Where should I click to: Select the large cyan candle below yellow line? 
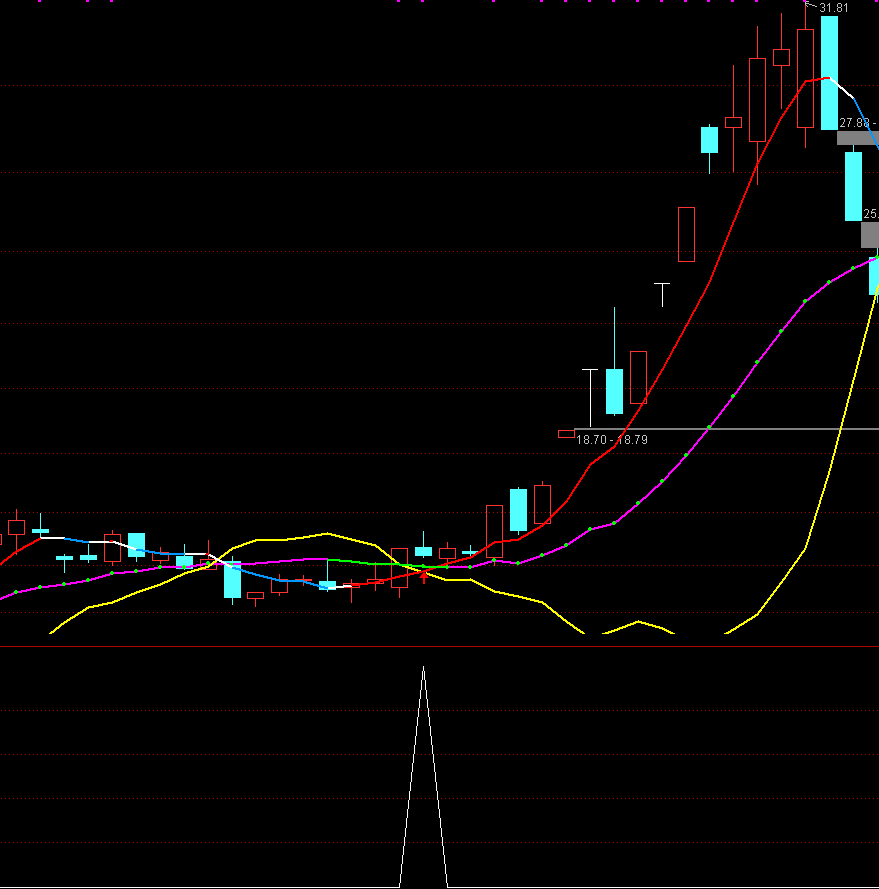232,581
